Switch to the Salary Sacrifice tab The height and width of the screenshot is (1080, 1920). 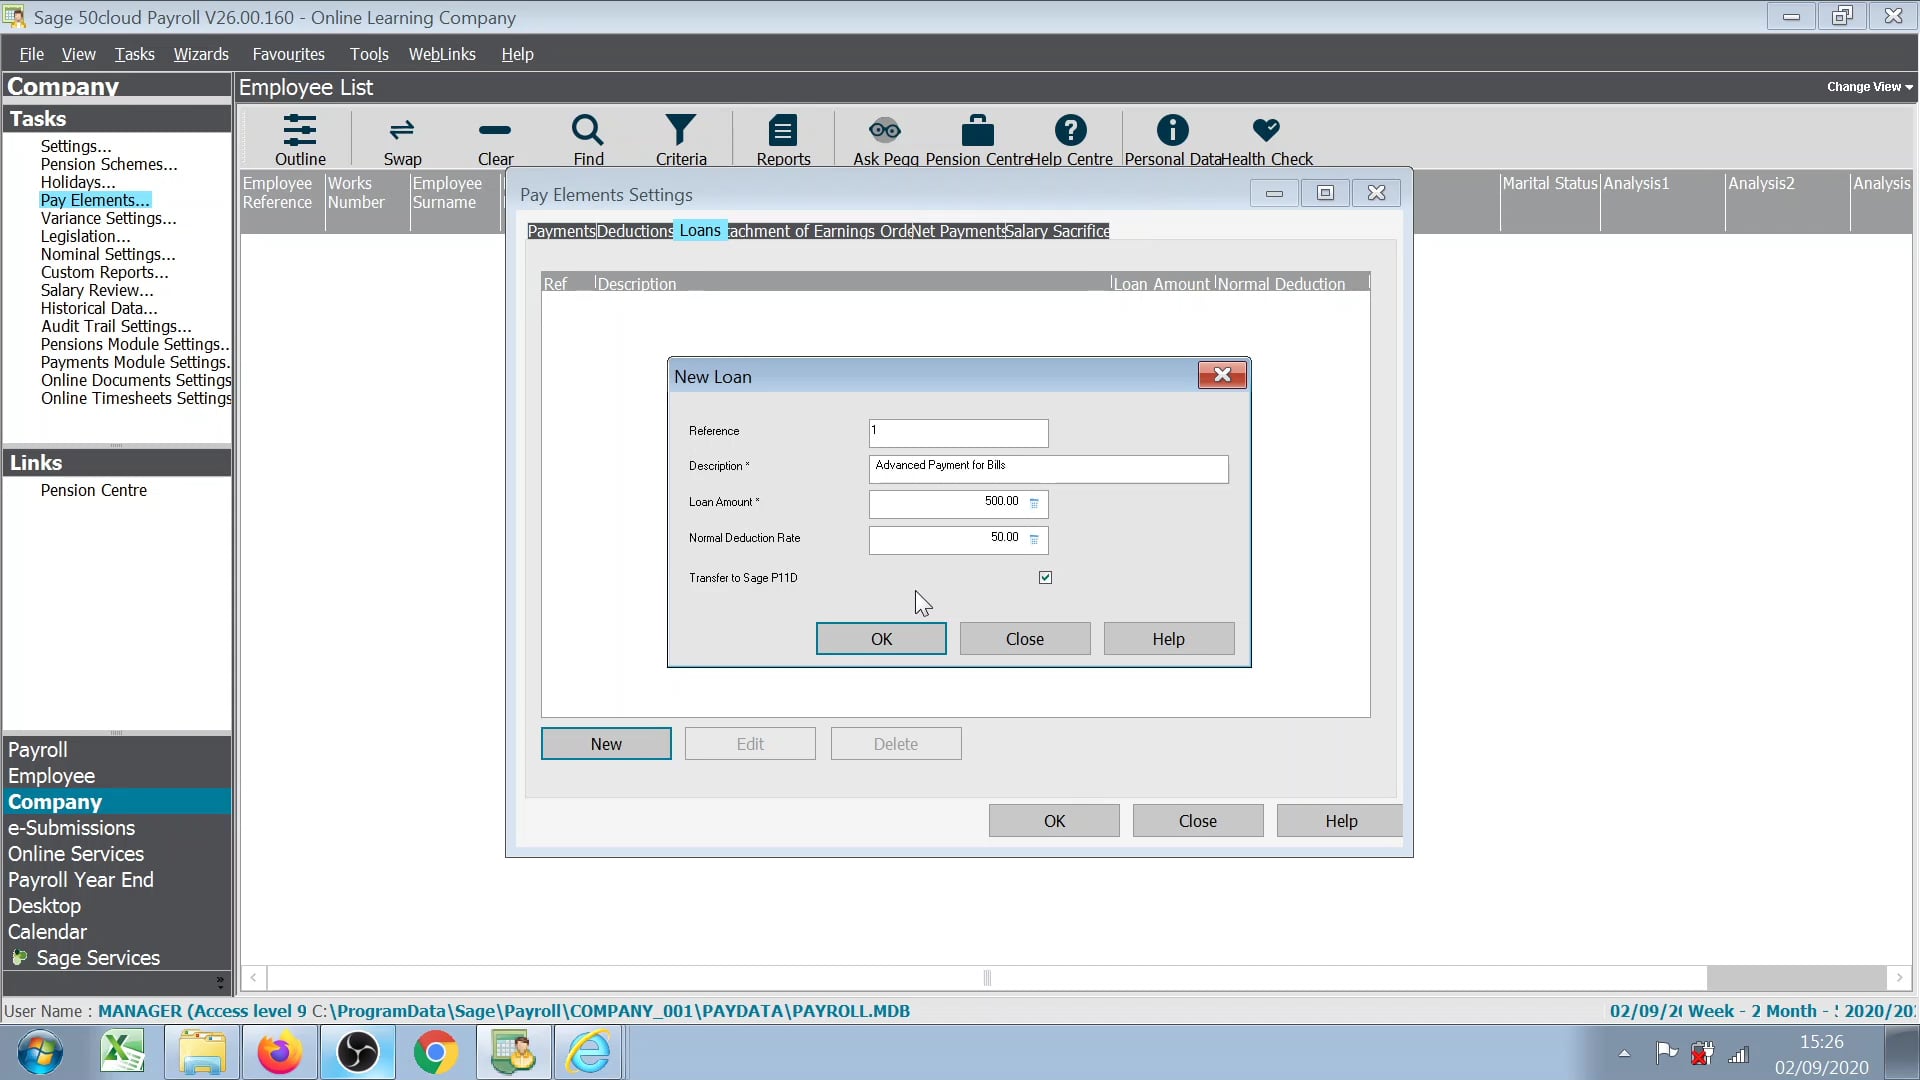click(x=1057, y=231)
